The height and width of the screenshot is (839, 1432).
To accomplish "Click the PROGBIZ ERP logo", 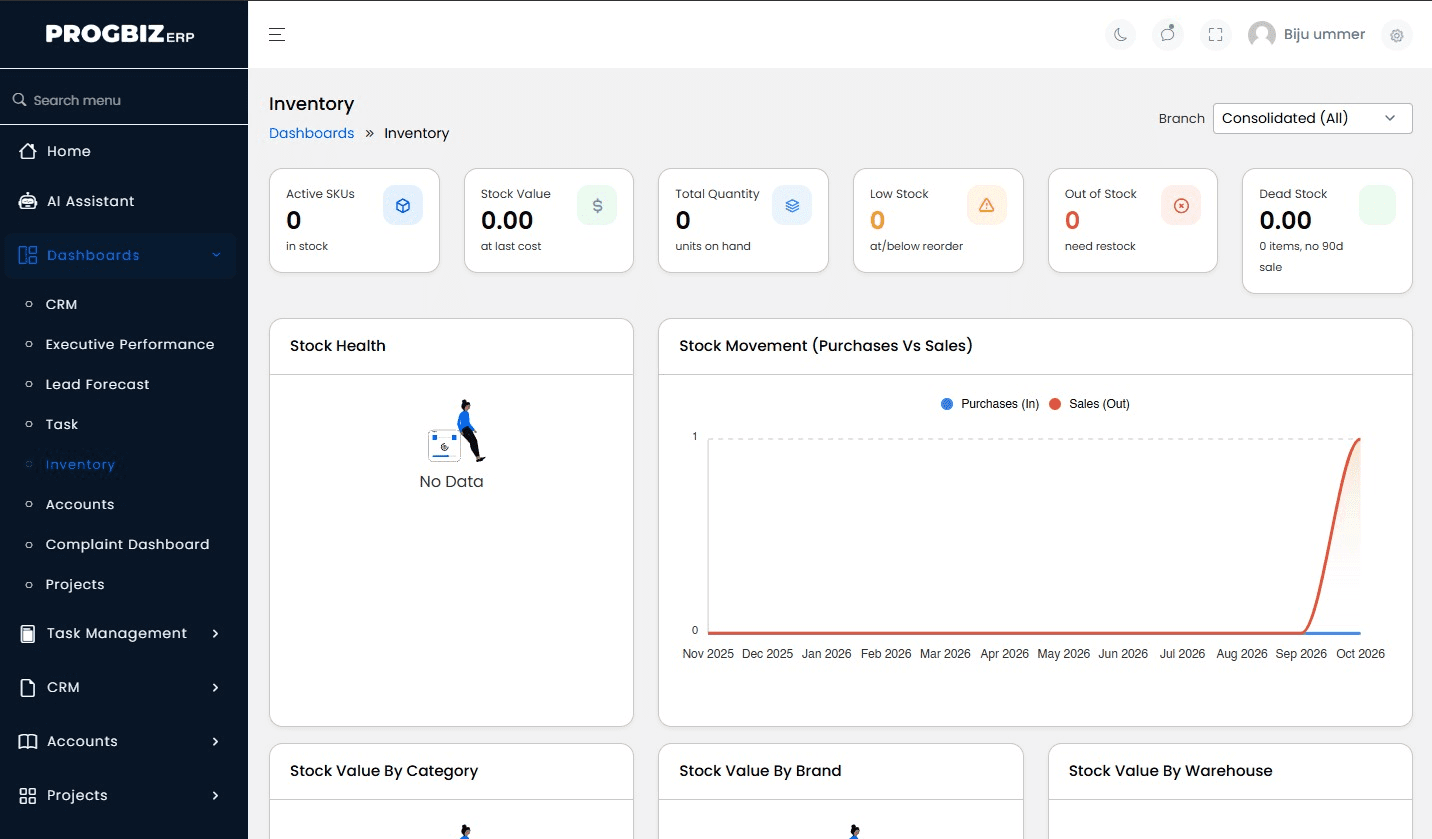I will click(120, 34).
